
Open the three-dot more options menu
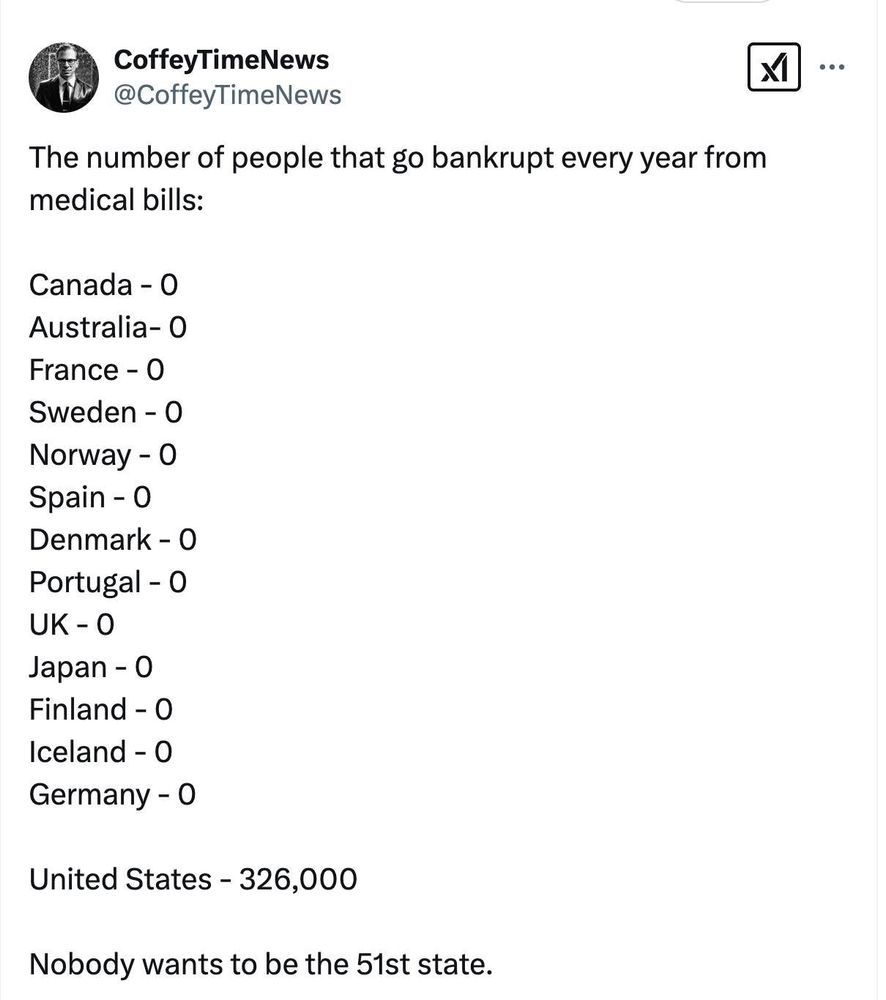832,68
